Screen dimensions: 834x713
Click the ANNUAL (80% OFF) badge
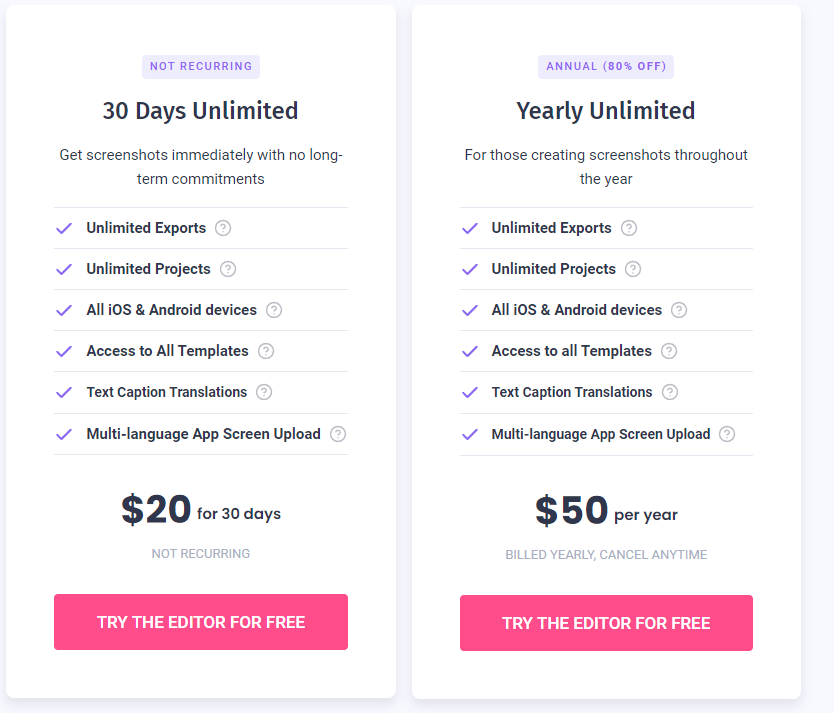pos(606,67)
